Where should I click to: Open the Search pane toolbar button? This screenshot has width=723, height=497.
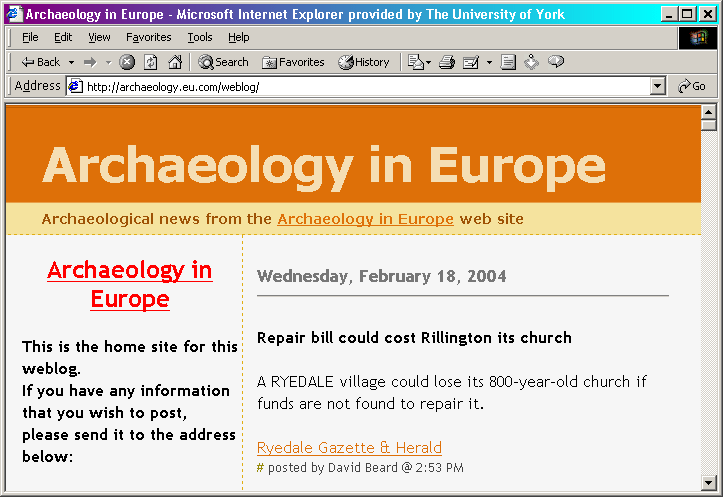[224, 62]
